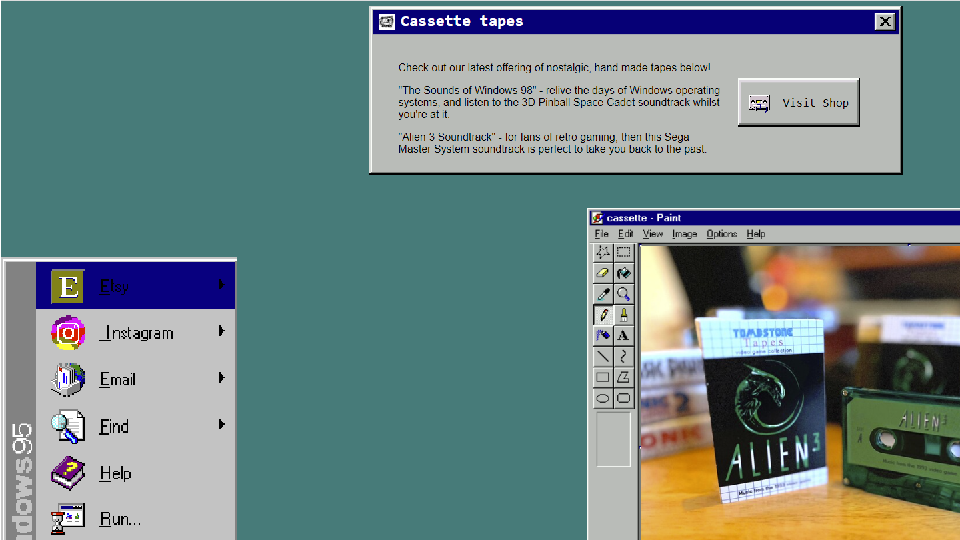Choose the Fill With Color bucket tool
Viewport: 960px width, 540px height.
click(x=623, y=273)
